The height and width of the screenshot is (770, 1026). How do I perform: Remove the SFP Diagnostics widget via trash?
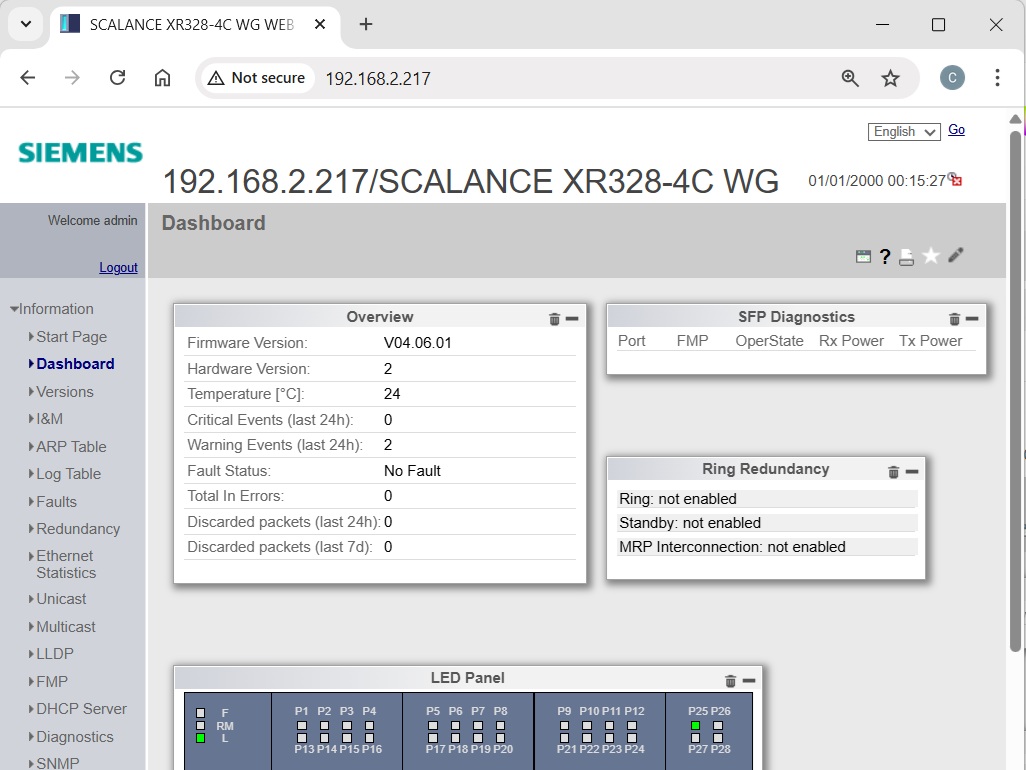coord(954,319)
